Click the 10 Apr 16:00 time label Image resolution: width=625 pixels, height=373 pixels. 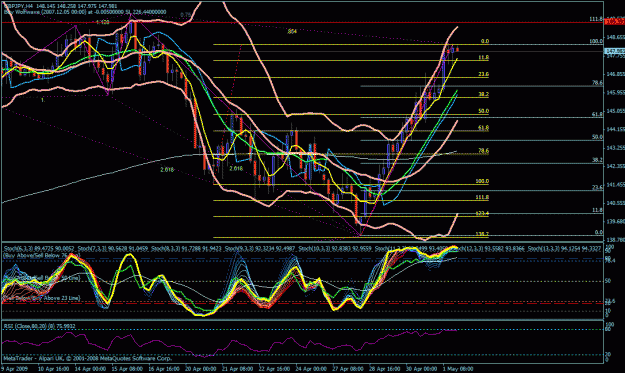[x=53, y=369]
